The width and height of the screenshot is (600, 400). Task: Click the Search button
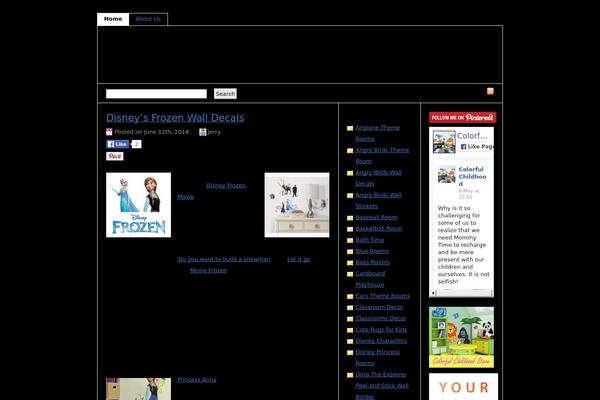coord(225,94)
